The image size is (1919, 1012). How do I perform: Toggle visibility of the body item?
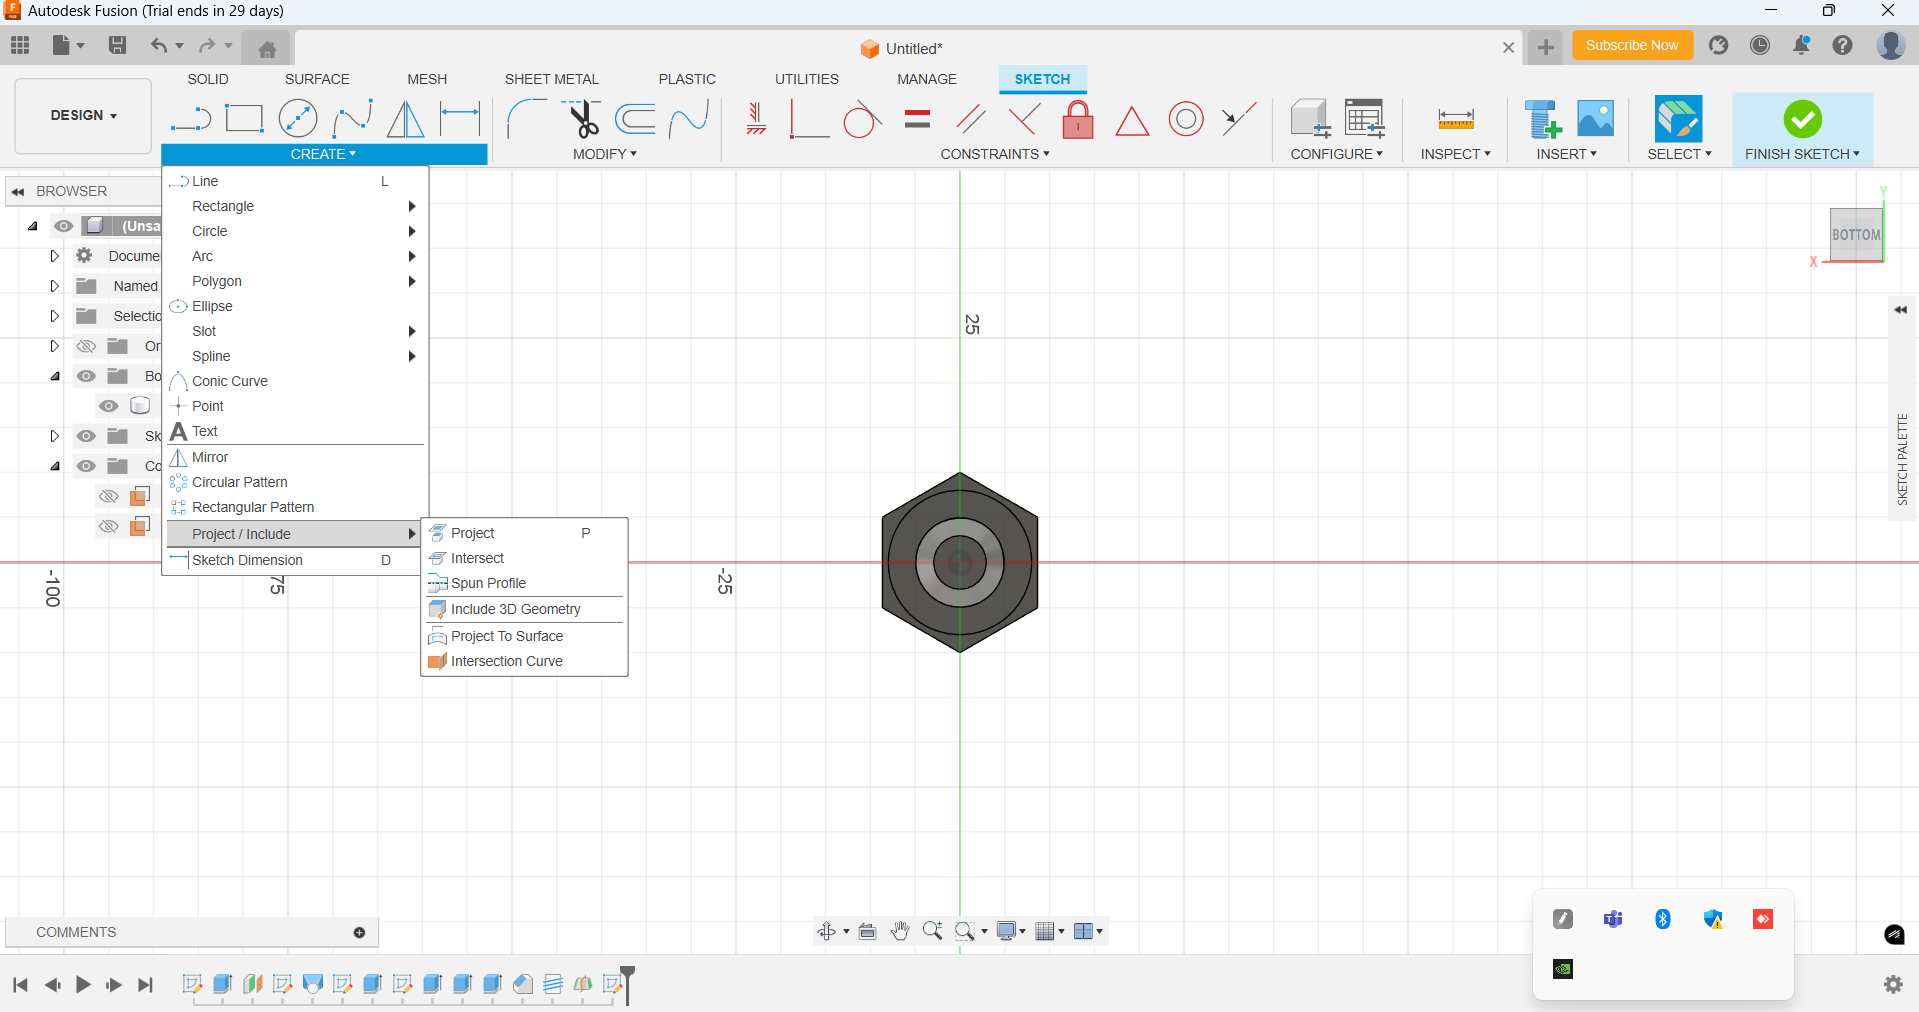(x=109, y=406)
